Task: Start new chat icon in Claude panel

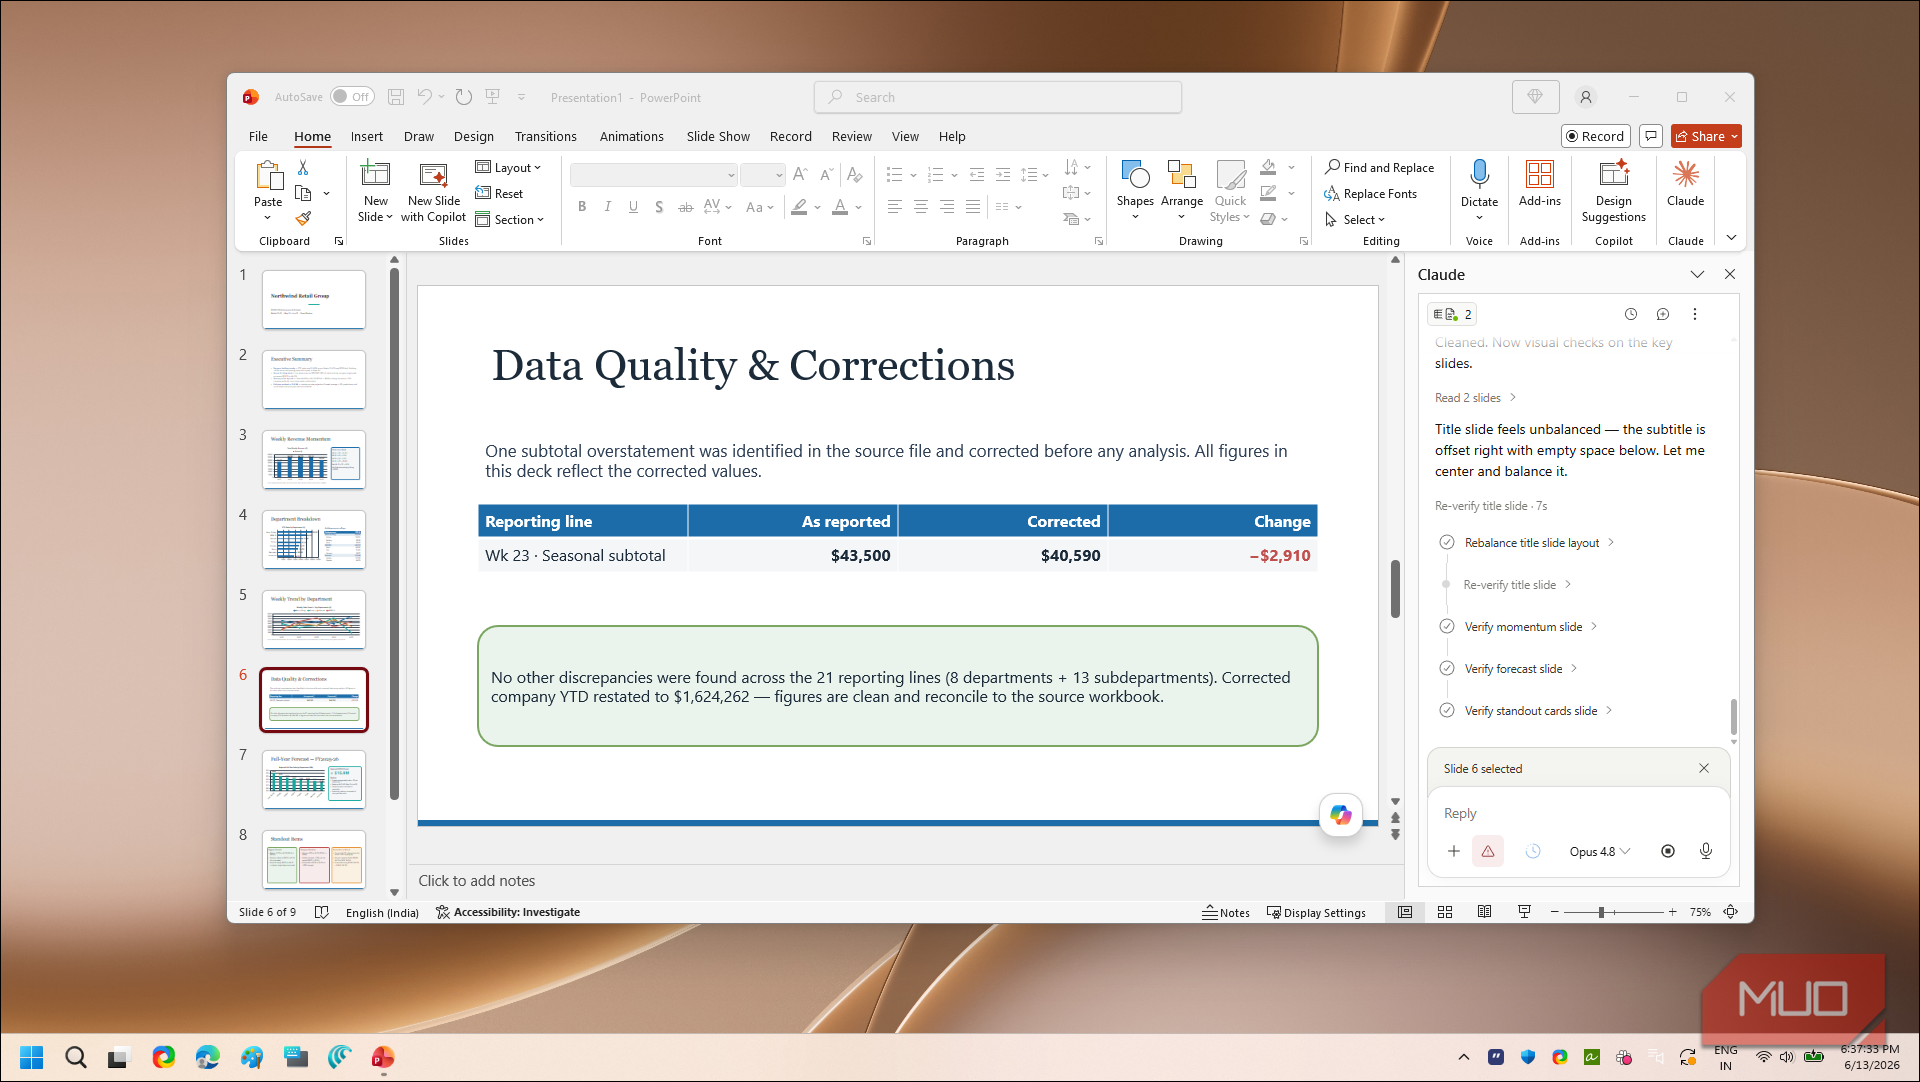Action: (1663, 314)
